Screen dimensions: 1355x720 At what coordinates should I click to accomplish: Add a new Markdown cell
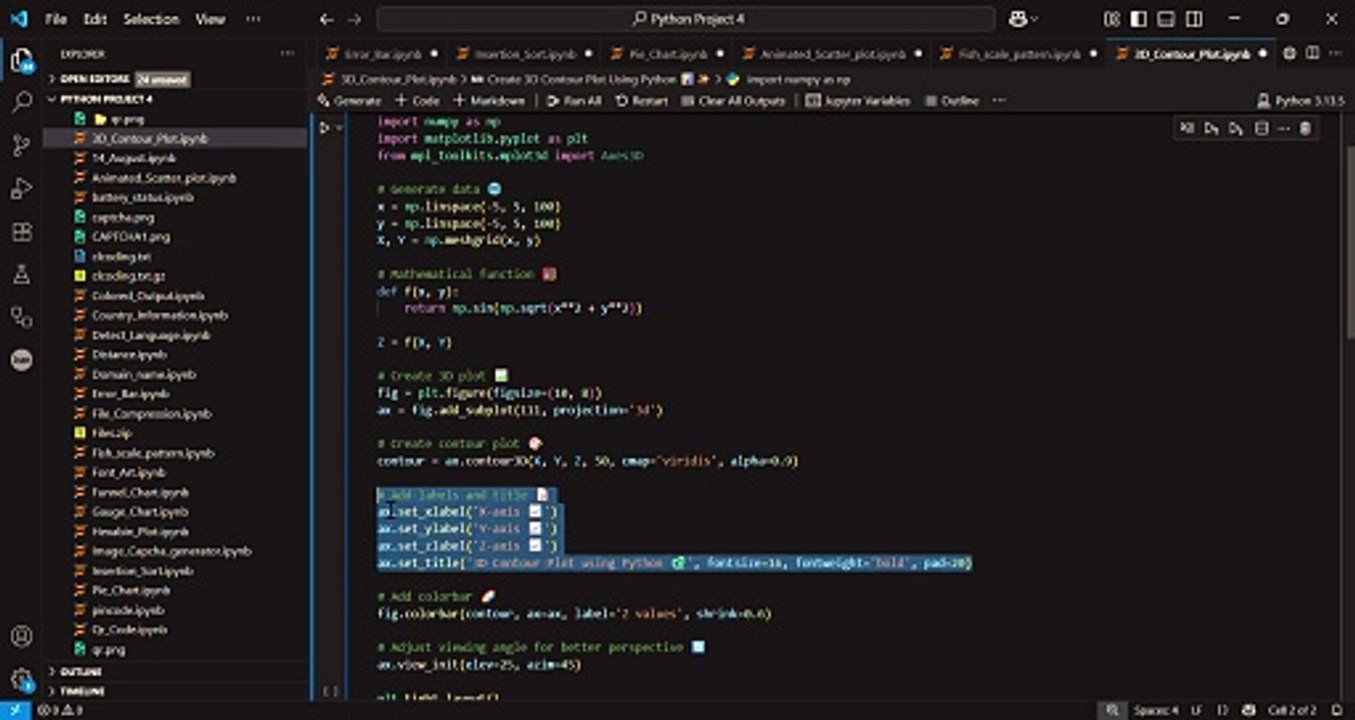489,100
